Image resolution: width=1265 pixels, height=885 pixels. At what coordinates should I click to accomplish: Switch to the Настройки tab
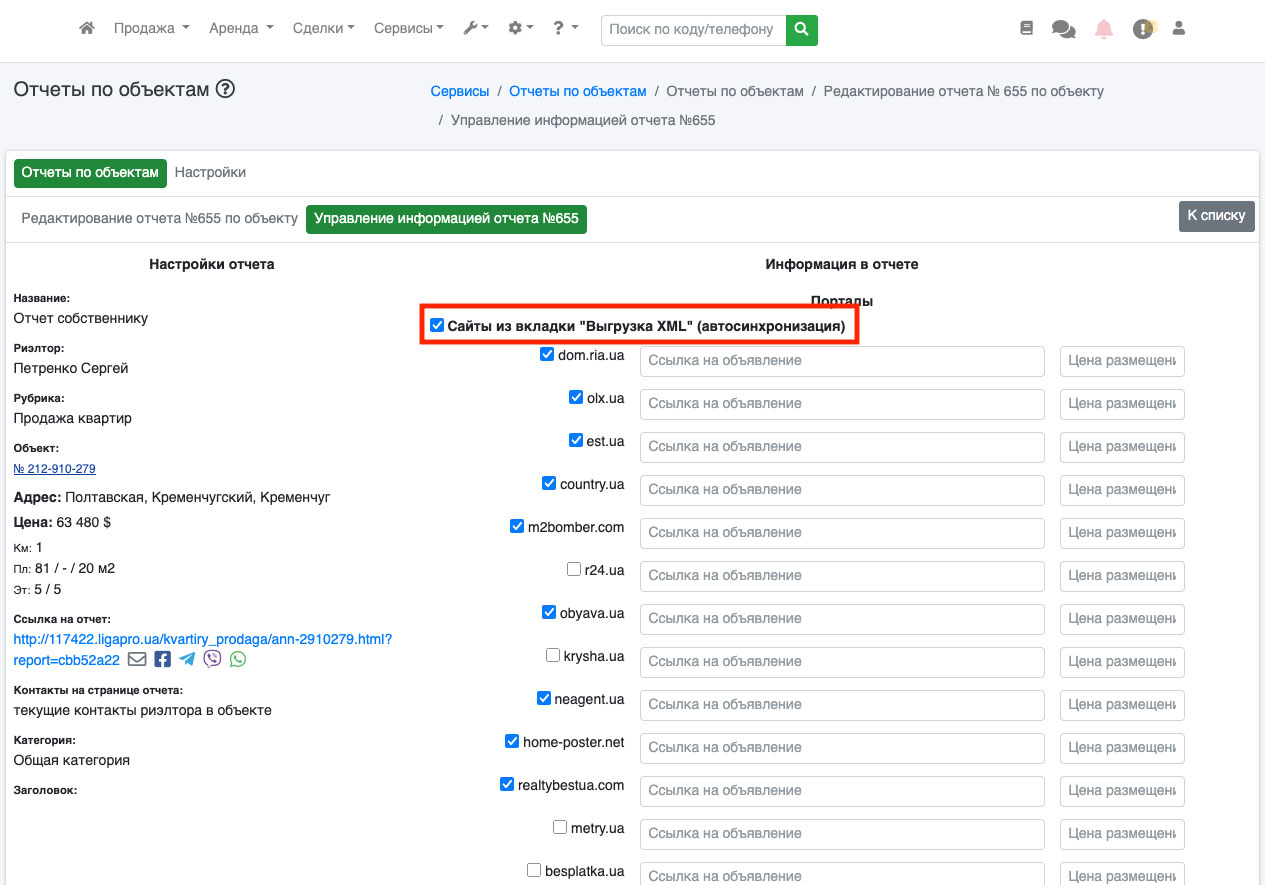click(x=210, y=172)
